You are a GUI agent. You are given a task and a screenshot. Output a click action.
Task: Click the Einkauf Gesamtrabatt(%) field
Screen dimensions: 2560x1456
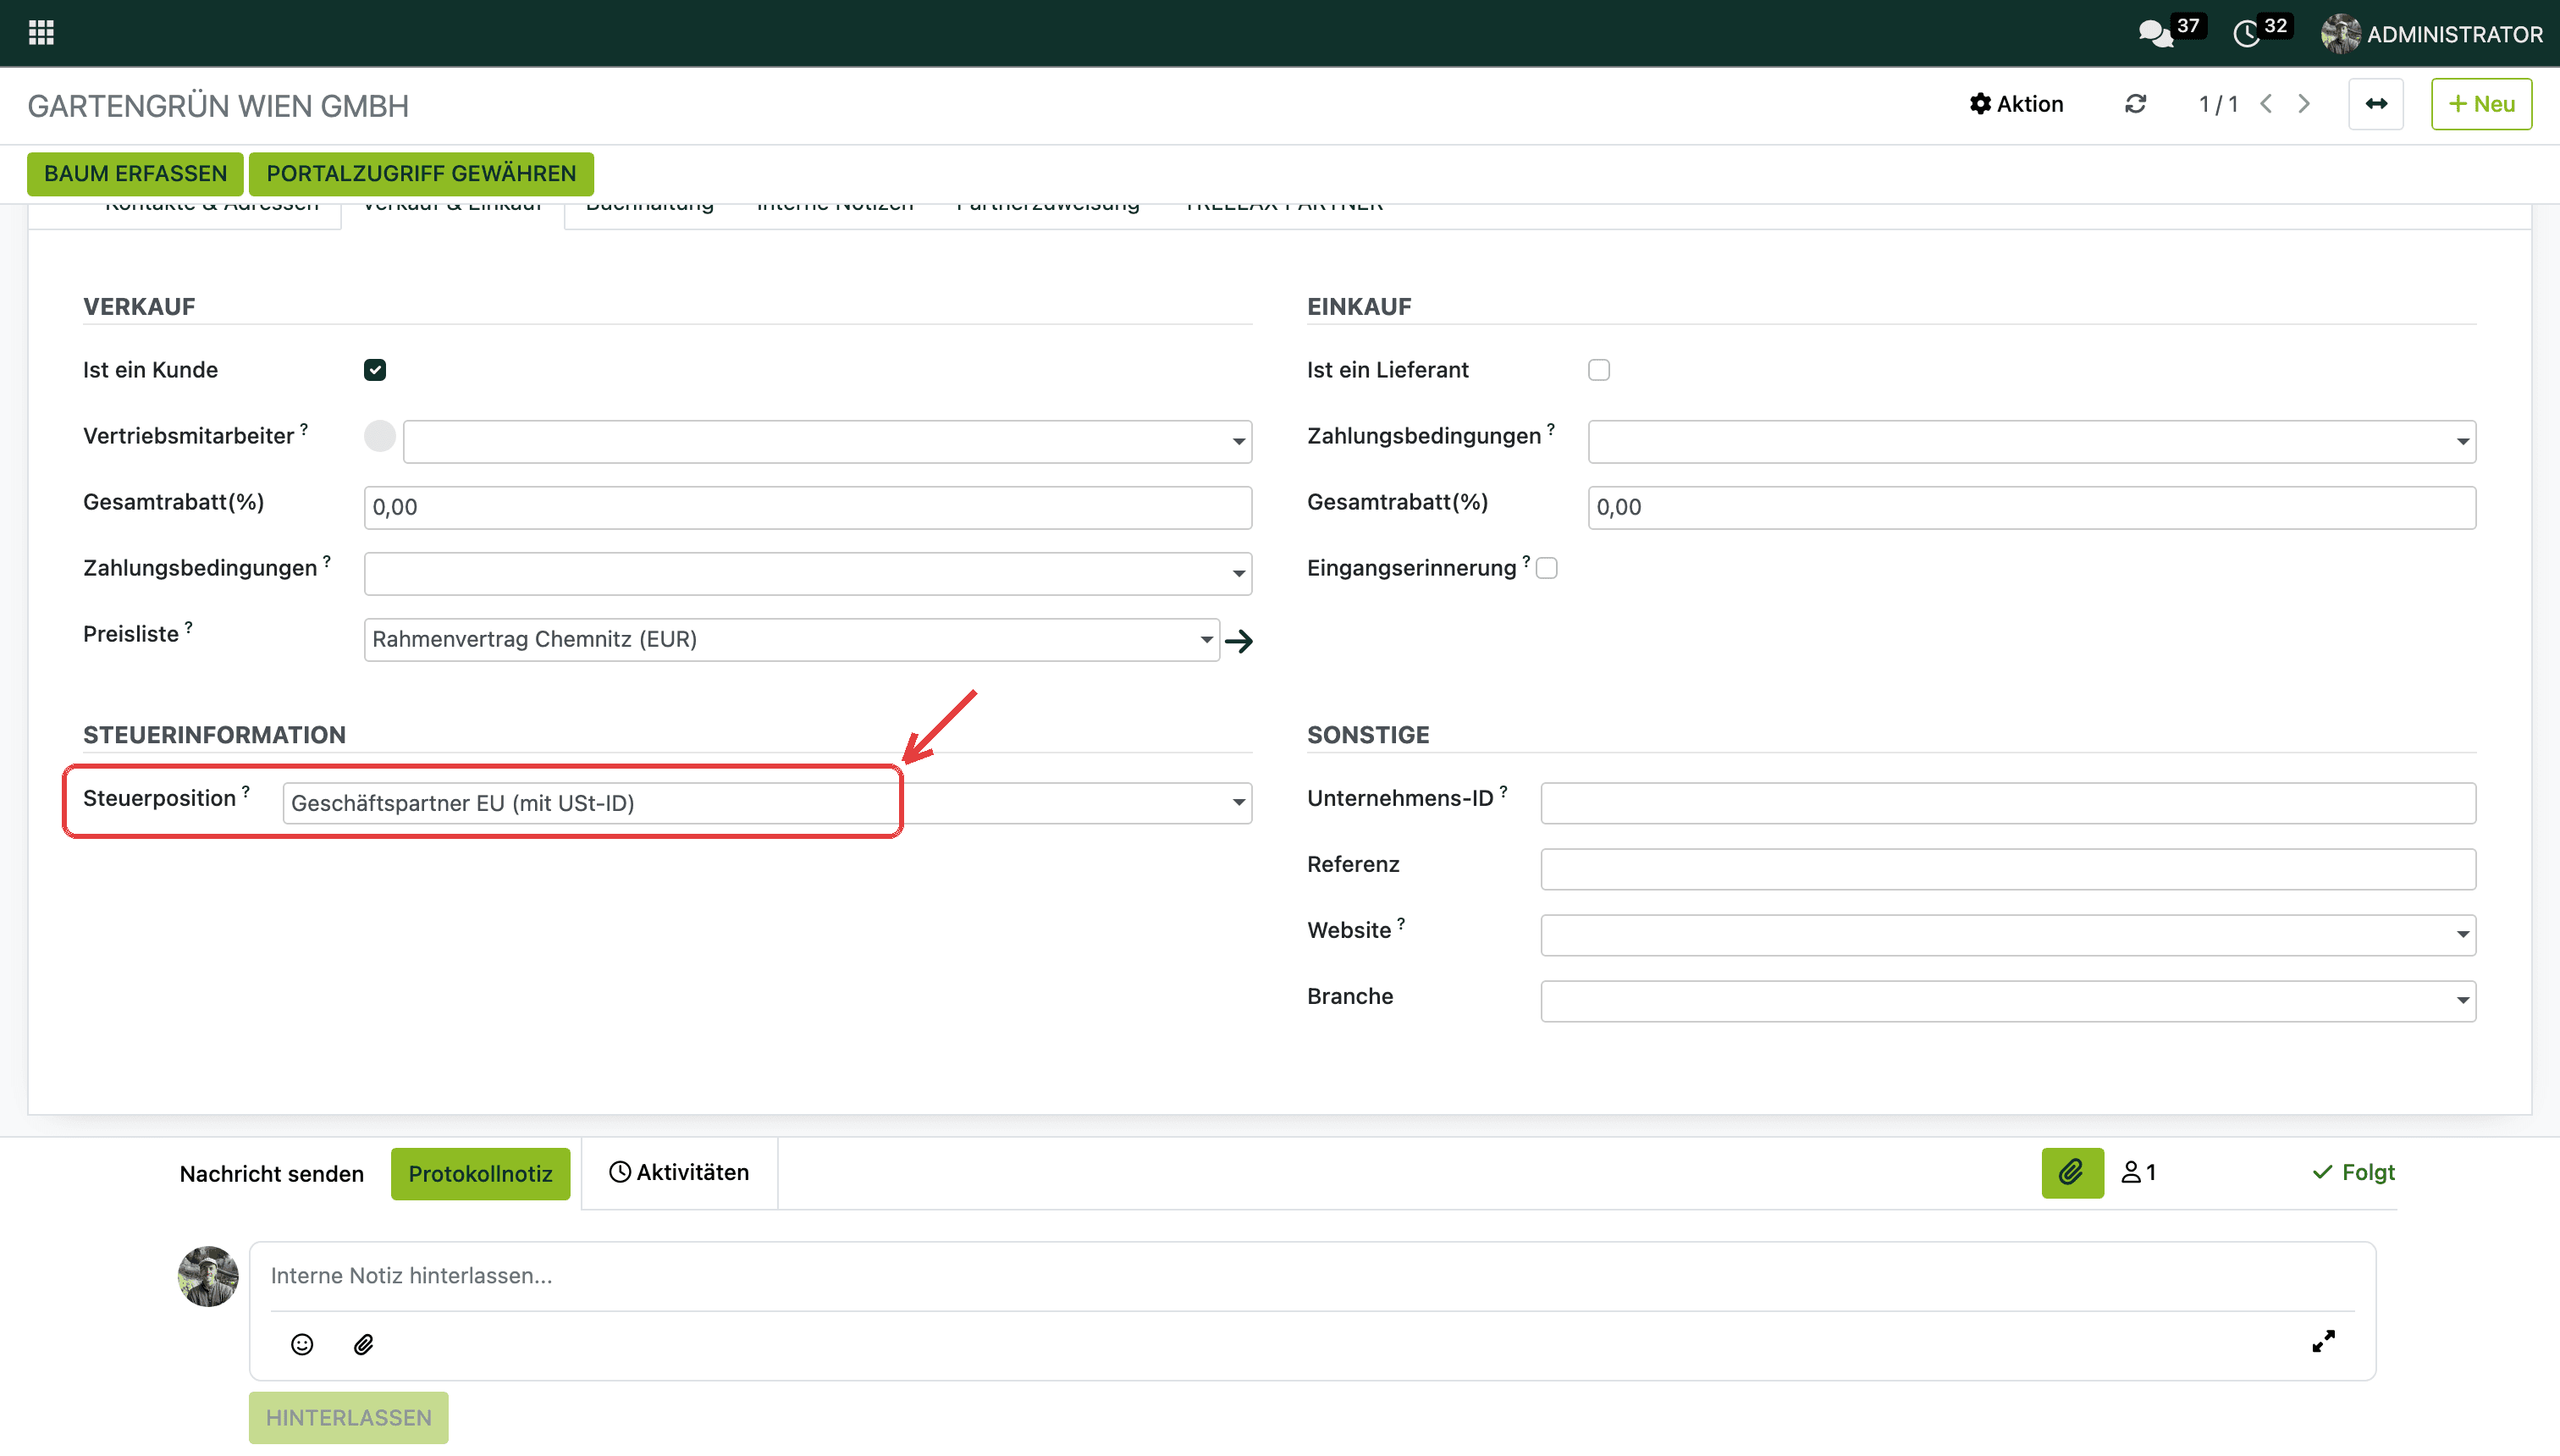point(2032,507)
